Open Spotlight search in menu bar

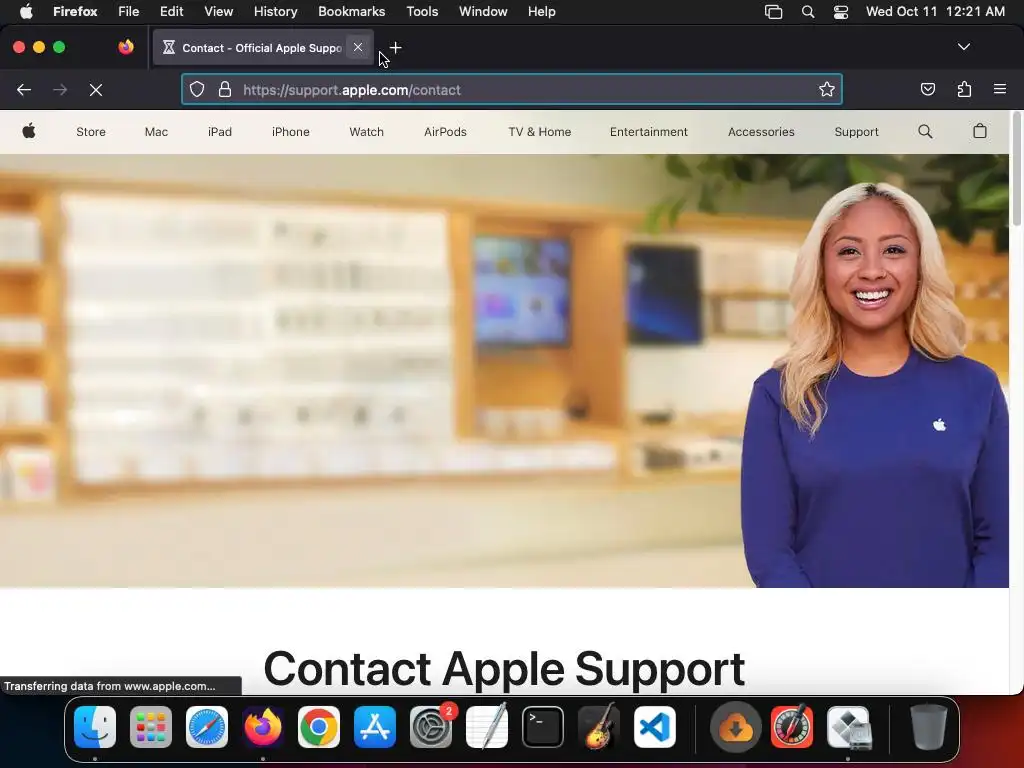tap(808, 12)
